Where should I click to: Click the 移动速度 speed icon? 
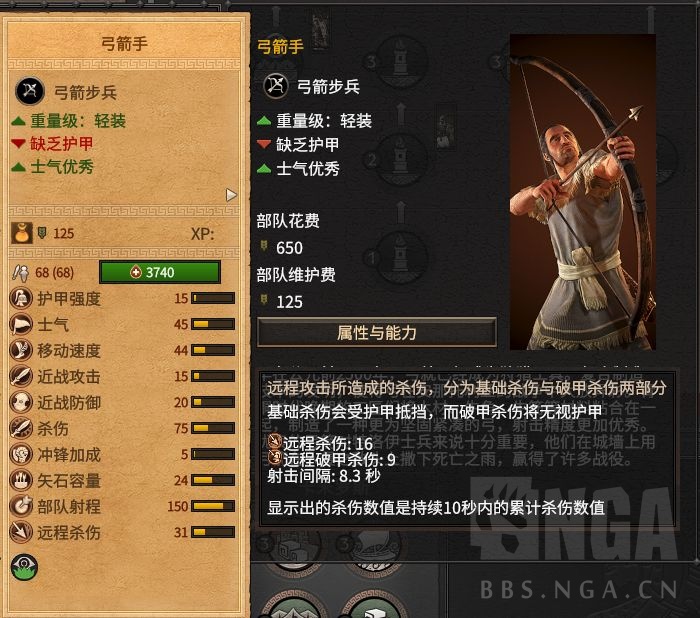[21, 350]
